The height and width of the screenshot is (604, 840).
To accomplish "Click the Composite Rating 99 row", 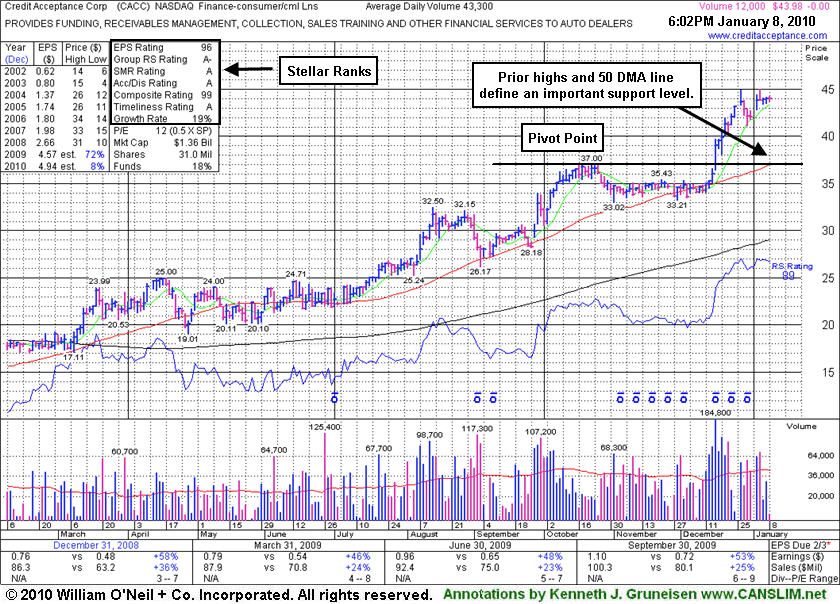I will click(x=162, y=95).
